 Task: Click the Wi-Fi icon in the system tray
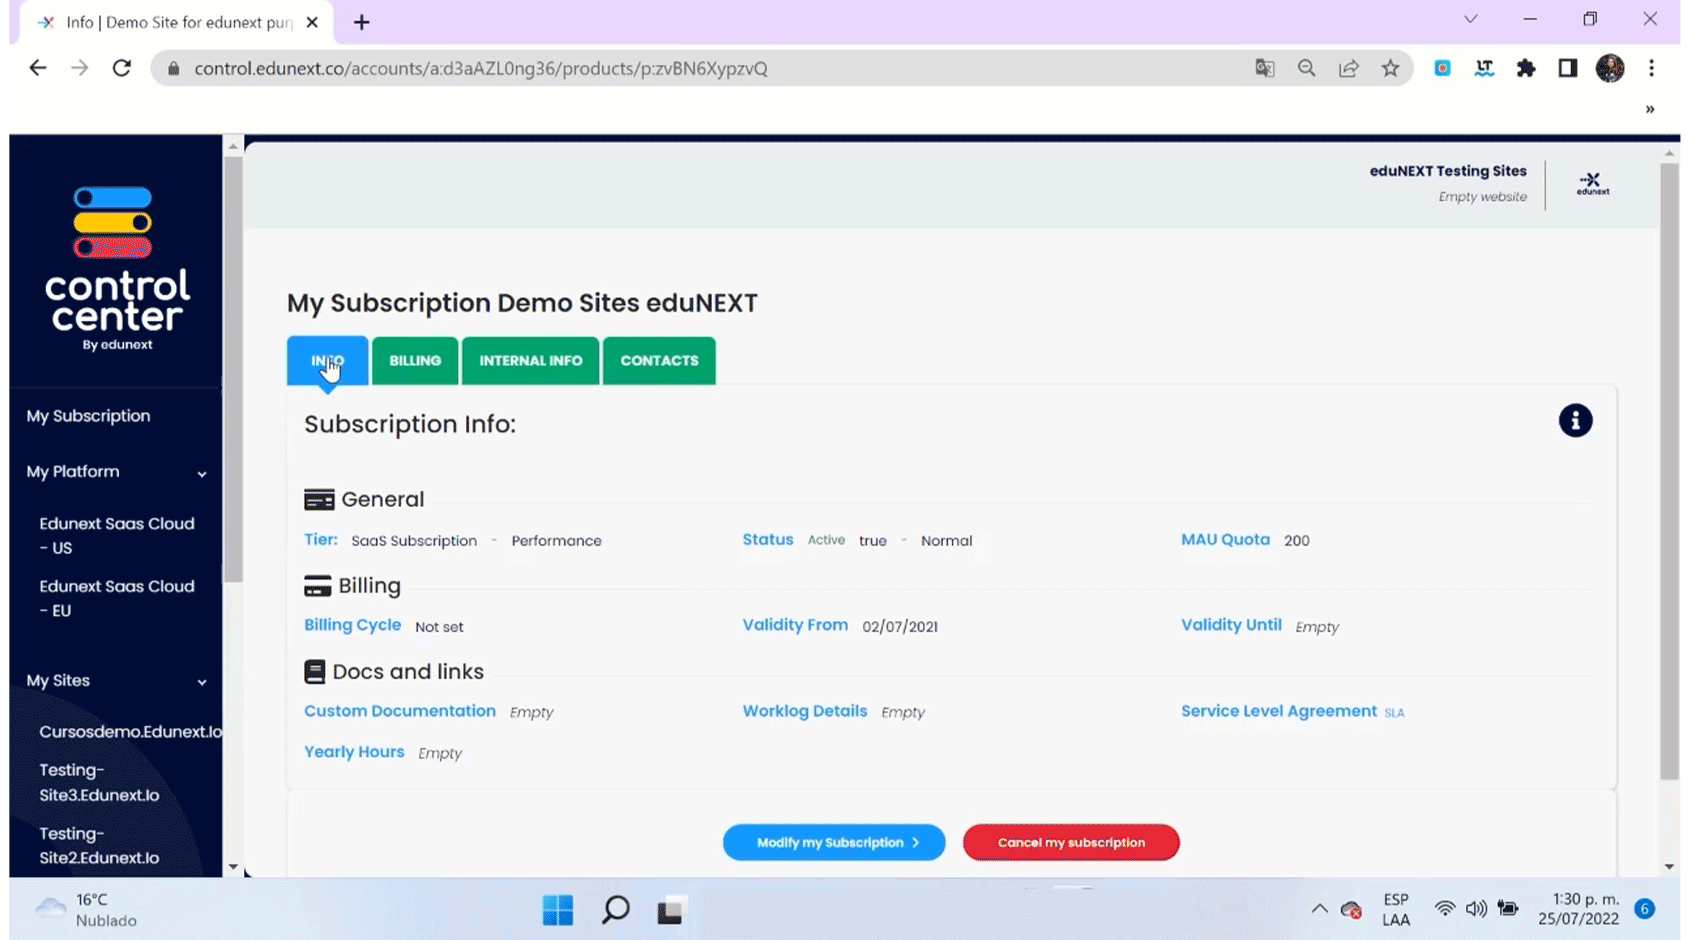(1444, 909)
